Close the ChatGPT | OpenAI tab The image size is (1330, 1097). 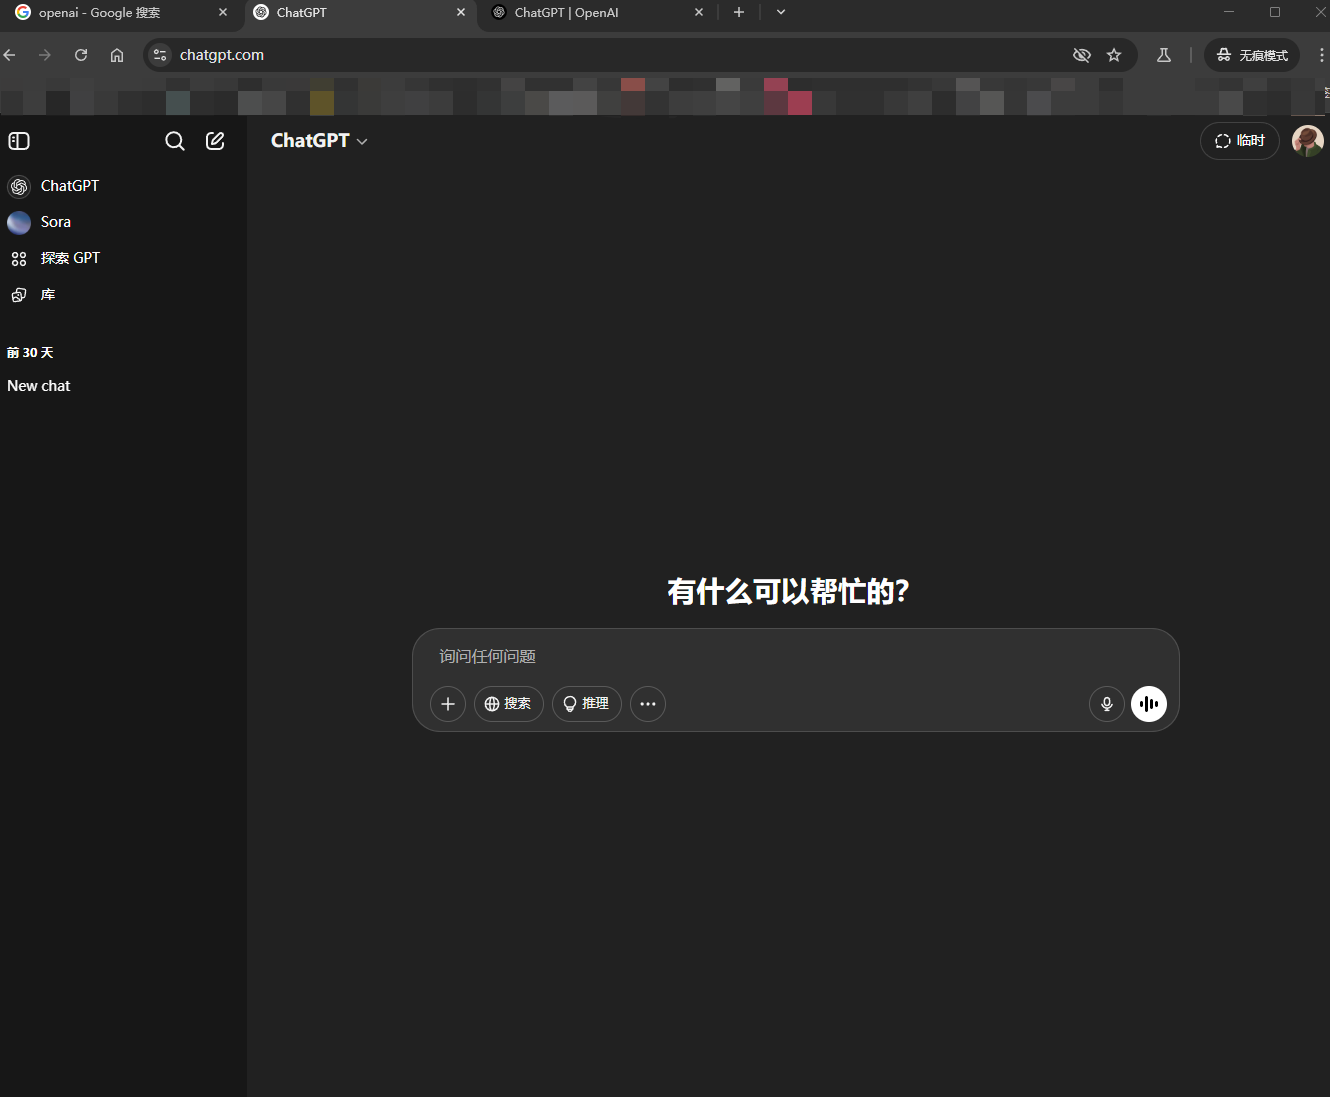[699, 13]
